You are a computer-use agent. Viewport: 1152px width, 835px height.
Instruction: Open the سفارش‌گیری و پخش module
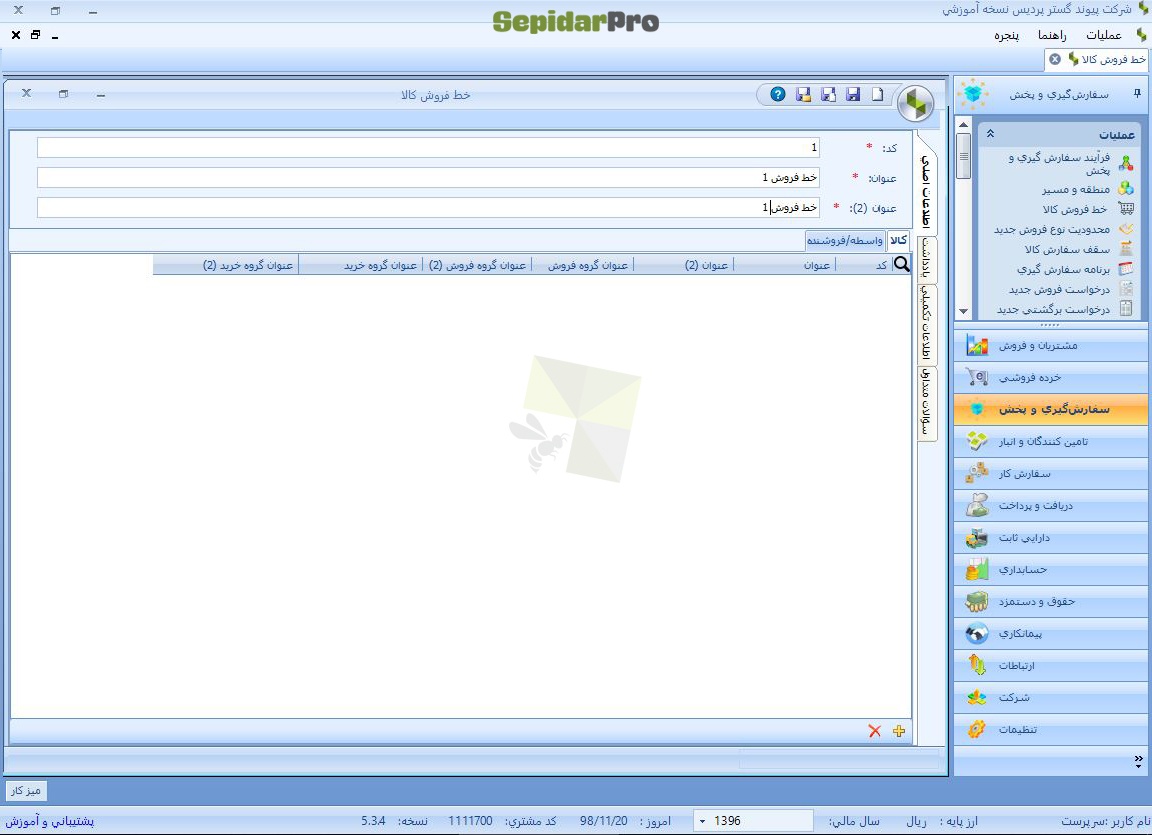(1051, 409)
